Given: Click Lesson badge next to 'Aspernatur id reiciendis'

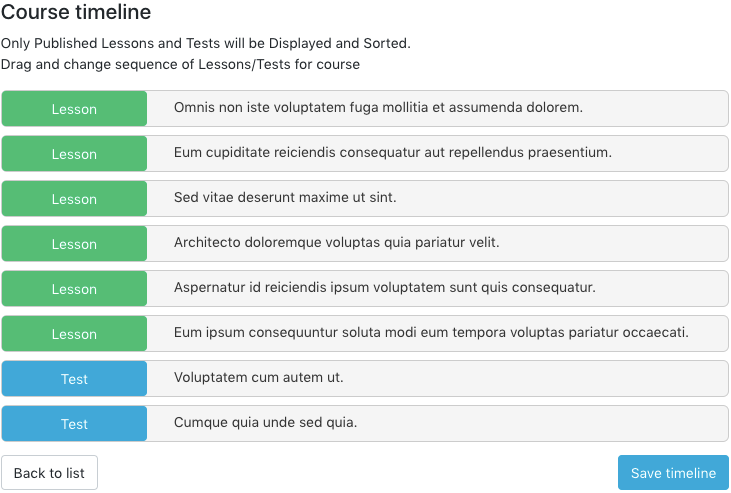Looking at the screenshot, I should [x=74, y=289].
